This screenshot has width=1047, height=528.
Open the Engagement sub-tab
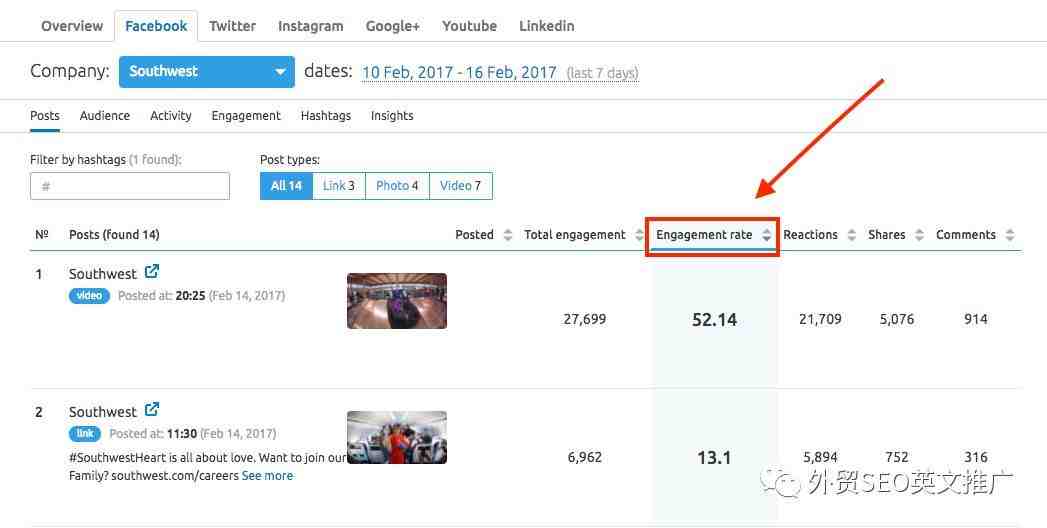coord(246,115)
